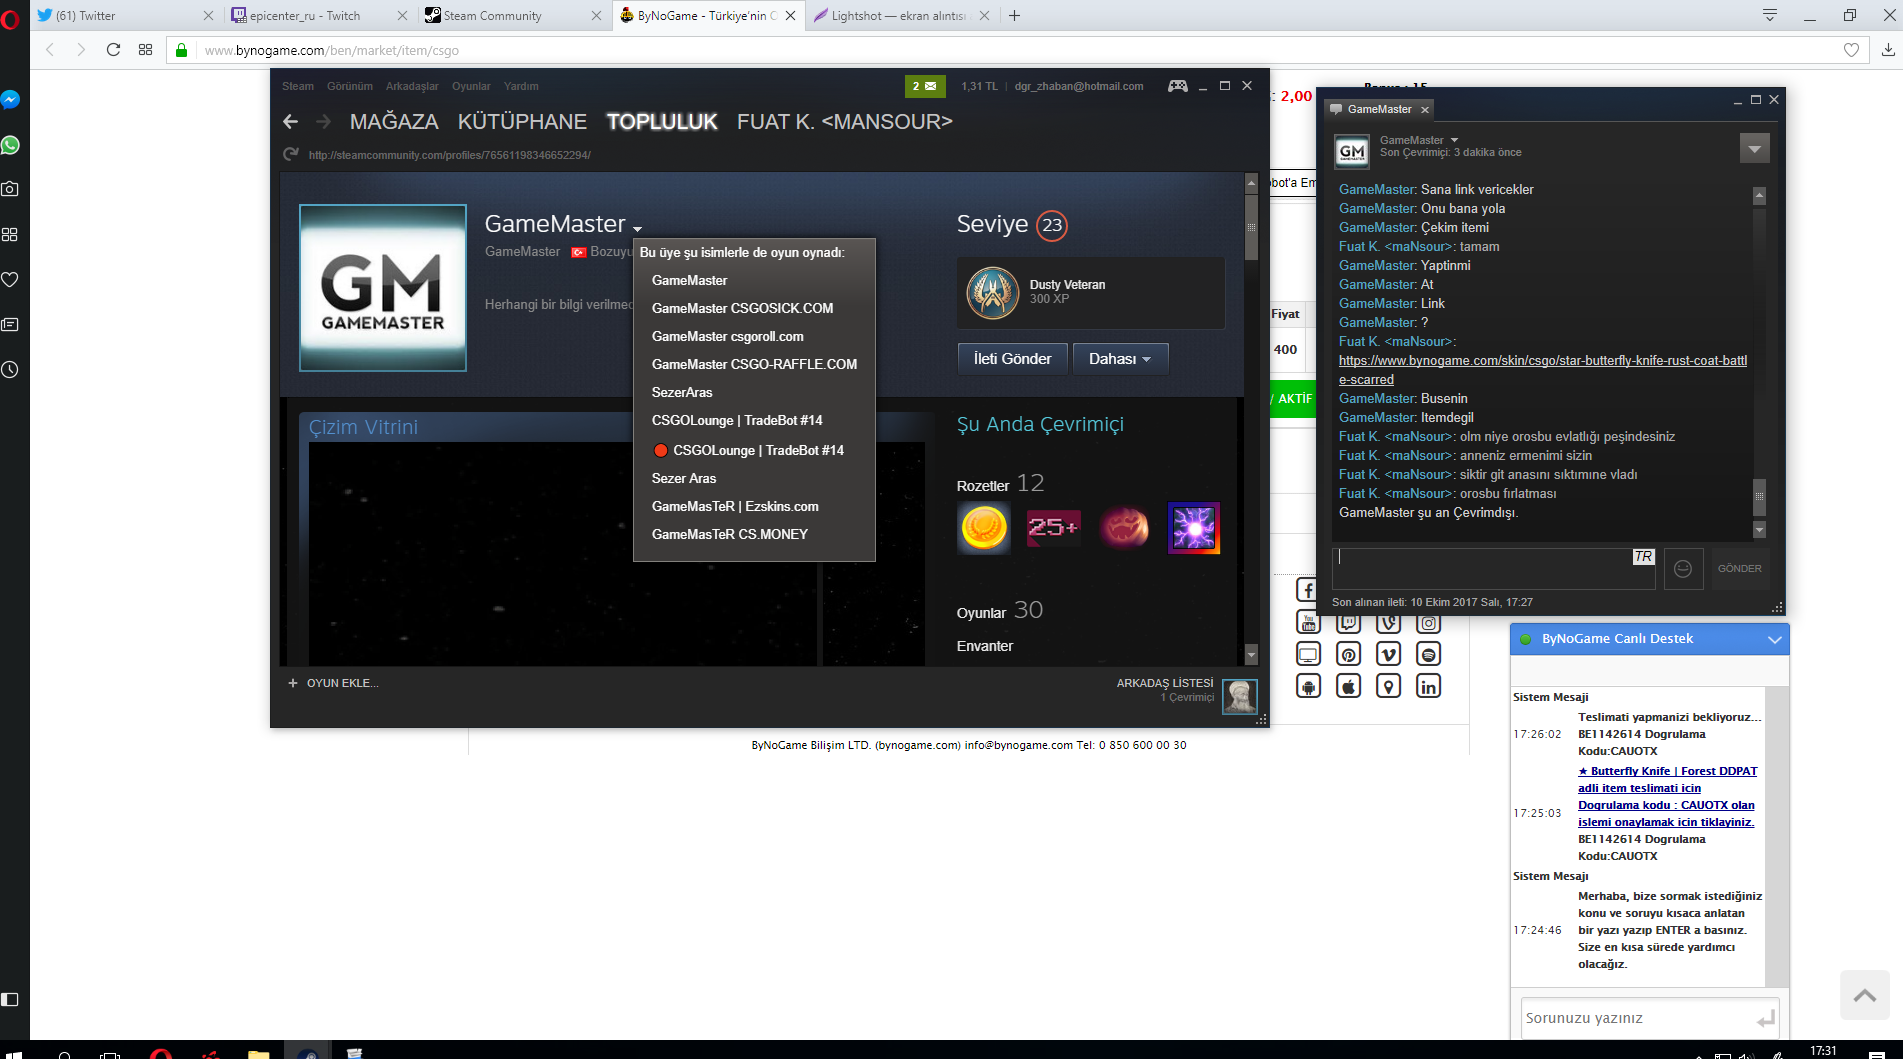The image size is (1903, 1059).
Task: Open the Spotify social icon
Action: 1429,655
